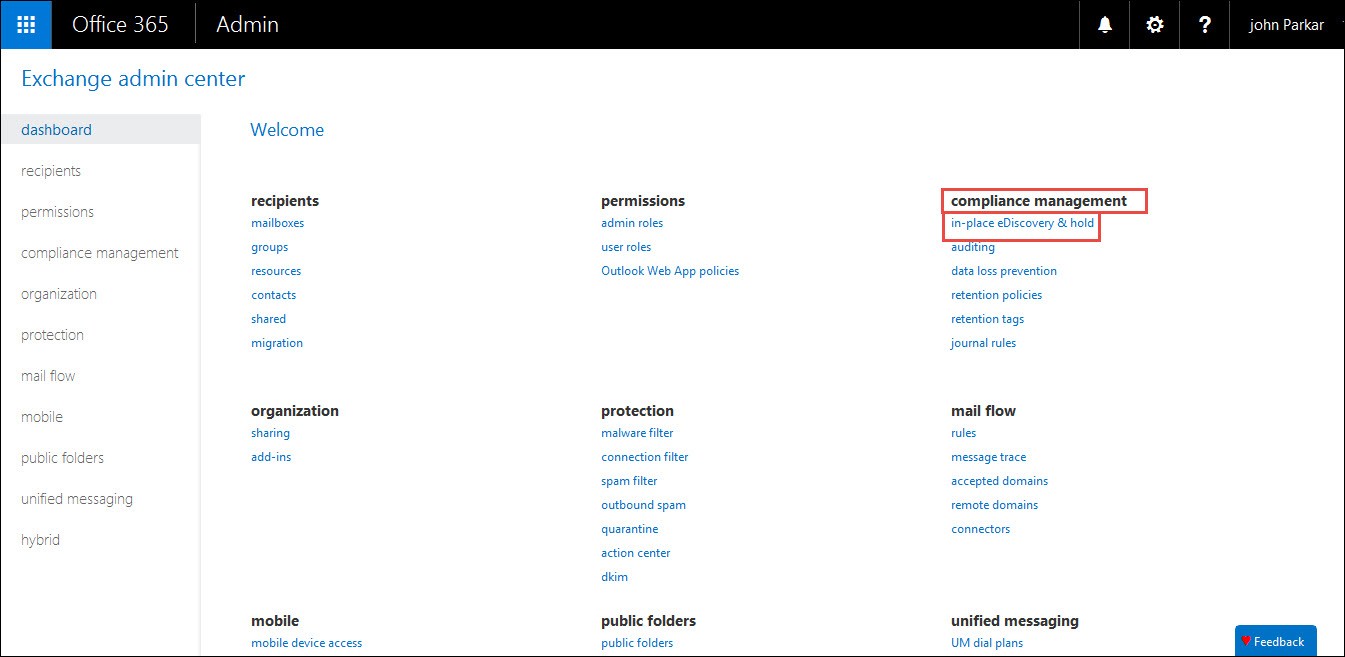
Task: Open retention policies
Action: click(996, 294)
